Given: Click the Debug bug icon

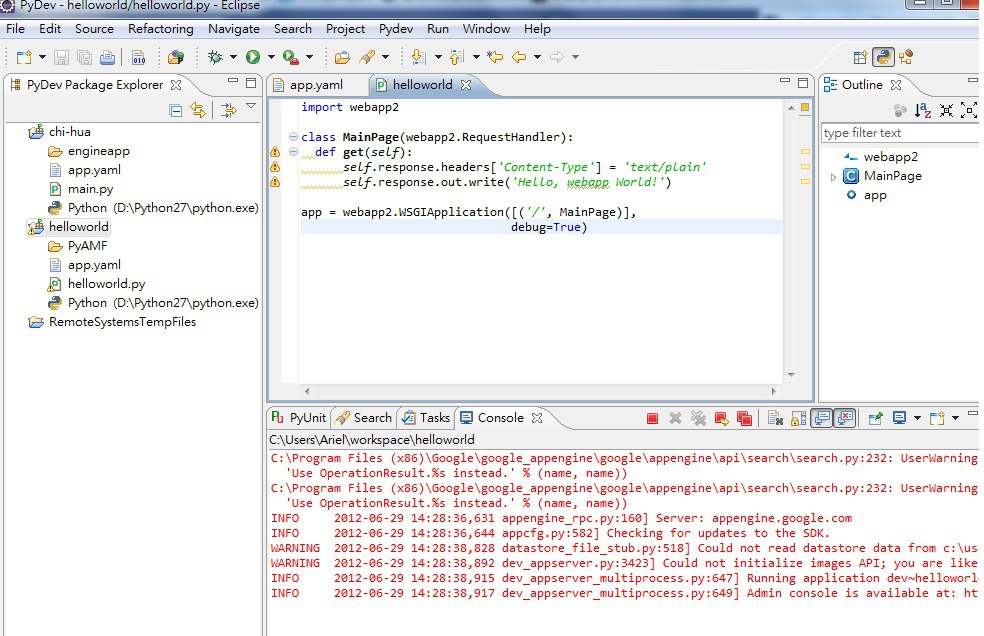Looking at the screenshot, I should tap(214, 57).
